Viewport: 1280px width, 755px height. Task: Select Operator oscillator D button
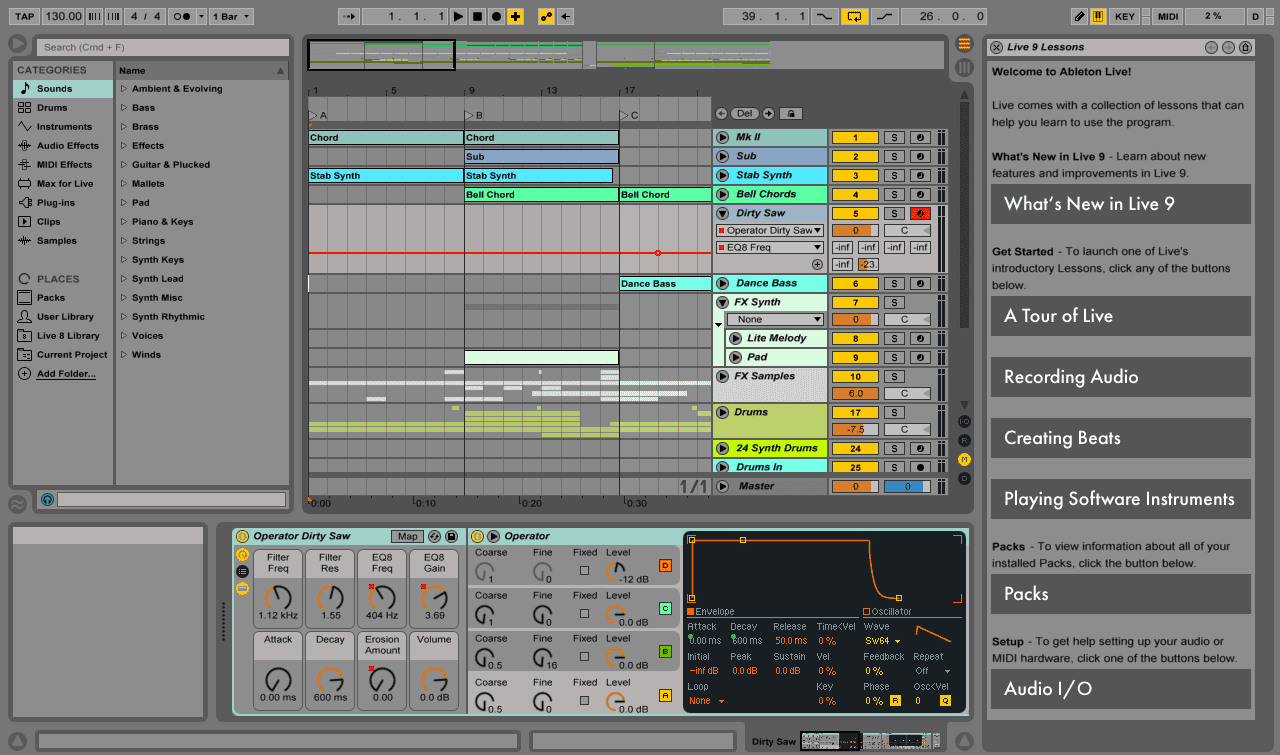[665, 566]
